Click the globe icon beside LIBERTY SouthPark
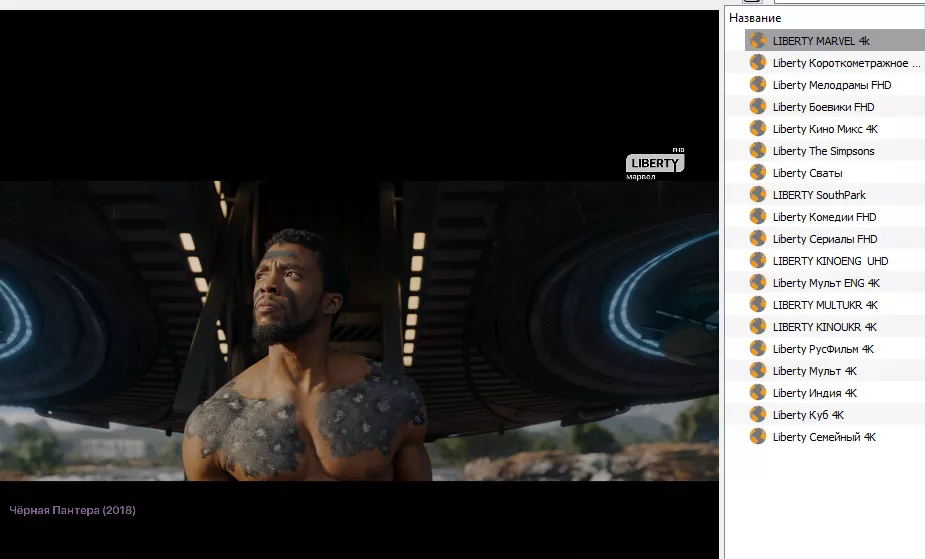 [757, 195]
